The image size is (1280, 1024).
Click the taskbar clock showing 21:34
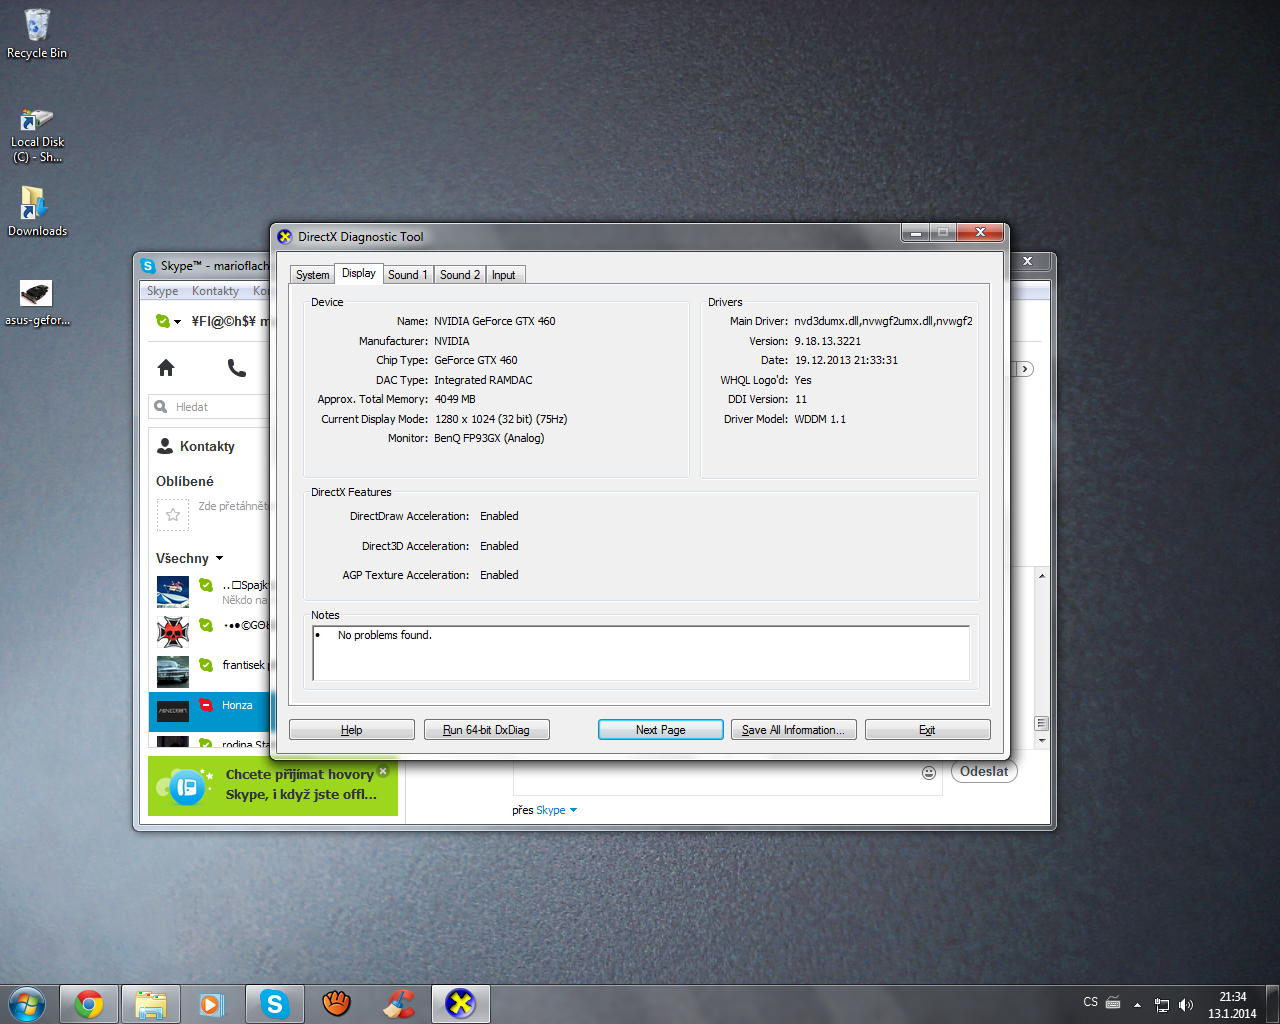pyautogui.click(x=1232, y=1005)
